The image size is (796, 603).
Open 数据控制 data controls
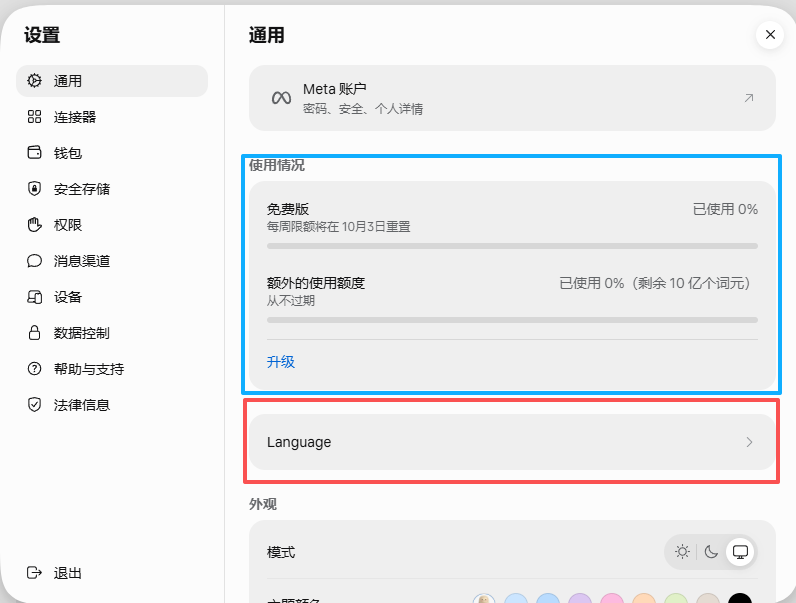(112, 333)
